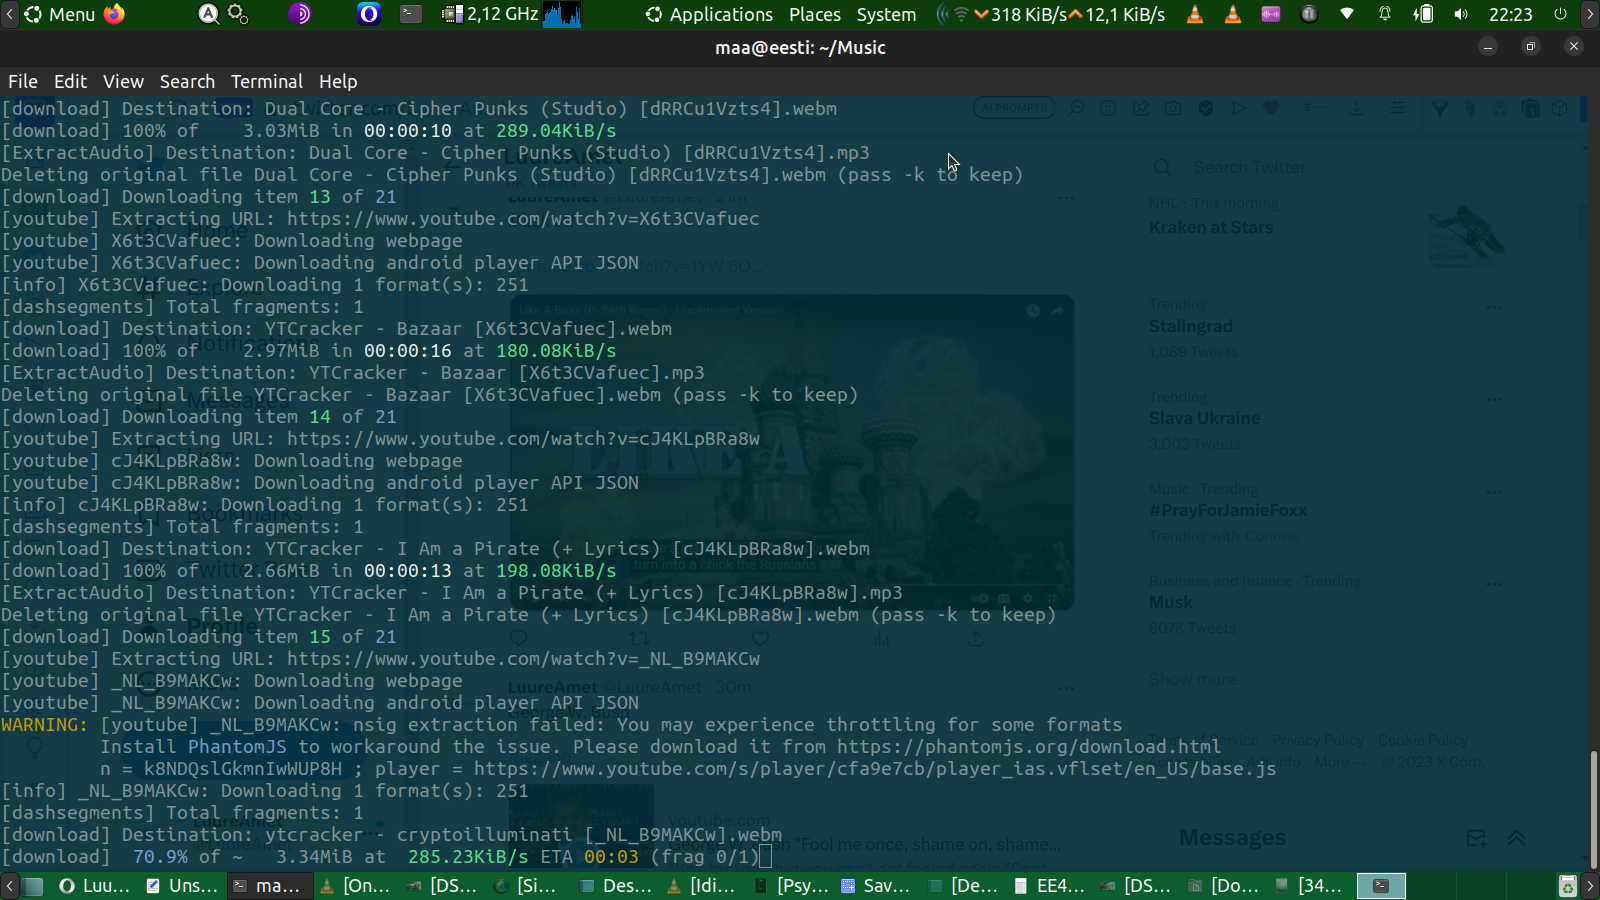Screen dimensions: 1600x900
Task: Switch to the '[Idi...' taskbar window
Action: (702, 886)
